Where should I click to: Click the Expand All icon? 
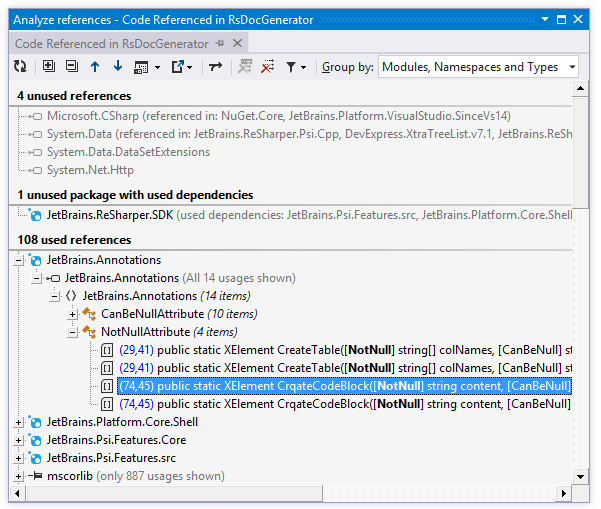point(49,67)
